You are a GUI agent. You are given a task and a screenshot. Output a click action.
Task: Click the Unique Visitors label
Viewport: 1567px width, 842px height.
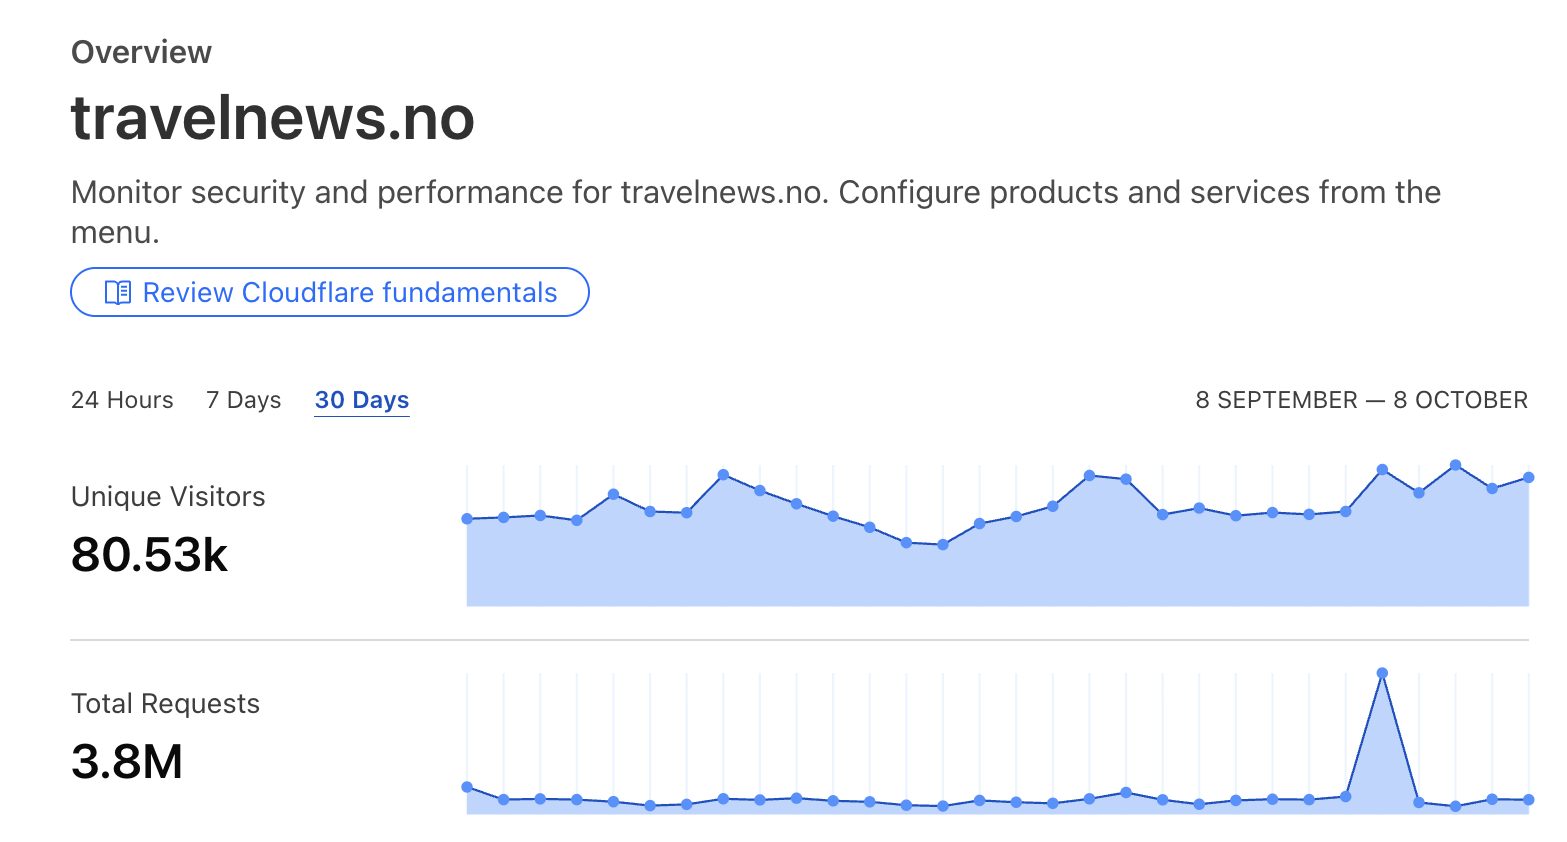click(x=168, y=497)
